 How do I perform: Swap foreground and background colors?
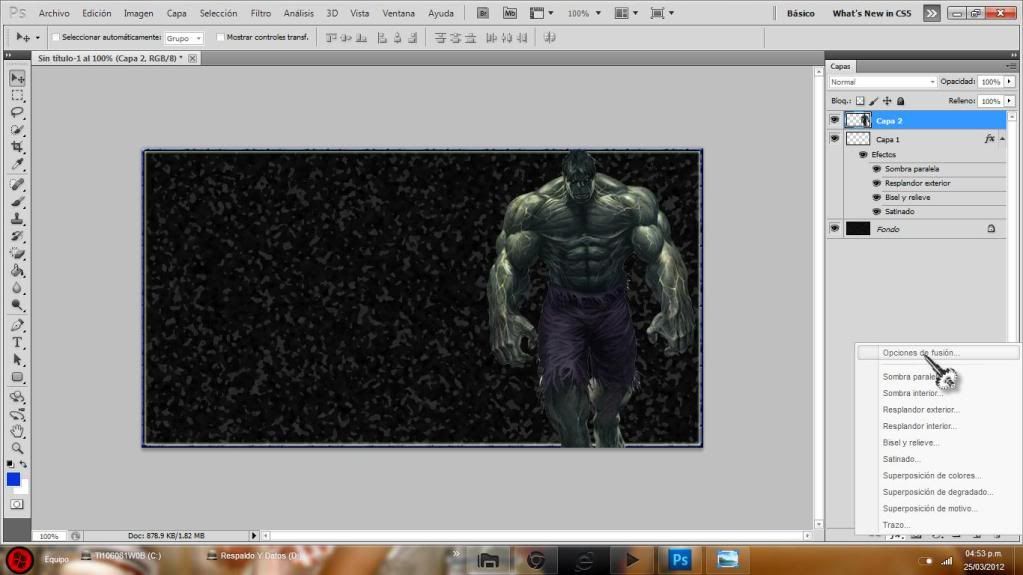(23, 464)
